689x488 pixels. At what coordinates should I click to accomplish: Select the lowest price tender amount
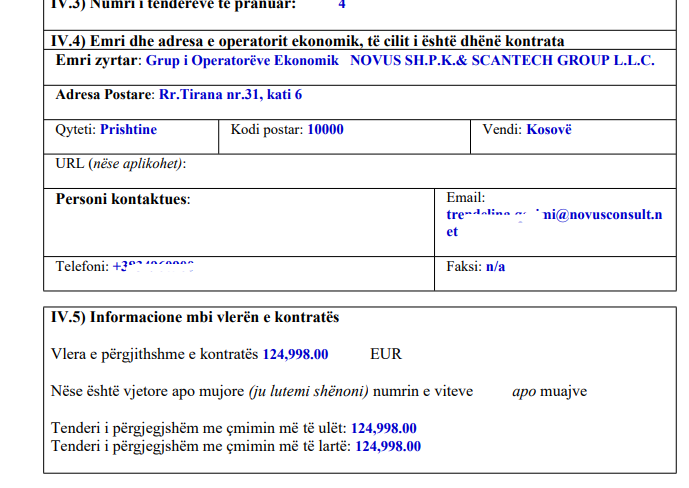point(384,428)
